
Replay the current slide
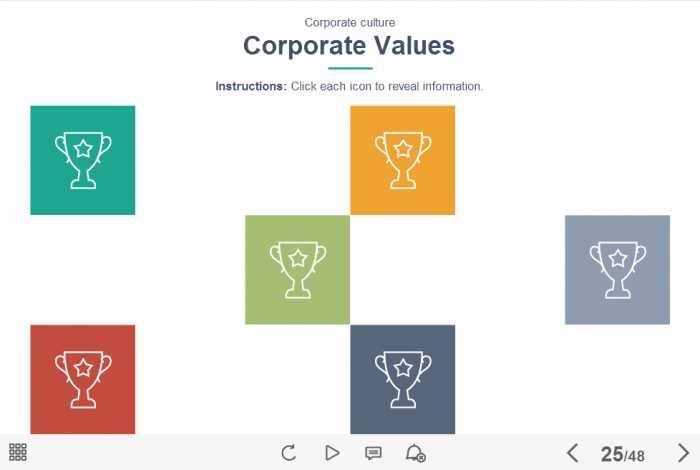click(x=289, y=453)
